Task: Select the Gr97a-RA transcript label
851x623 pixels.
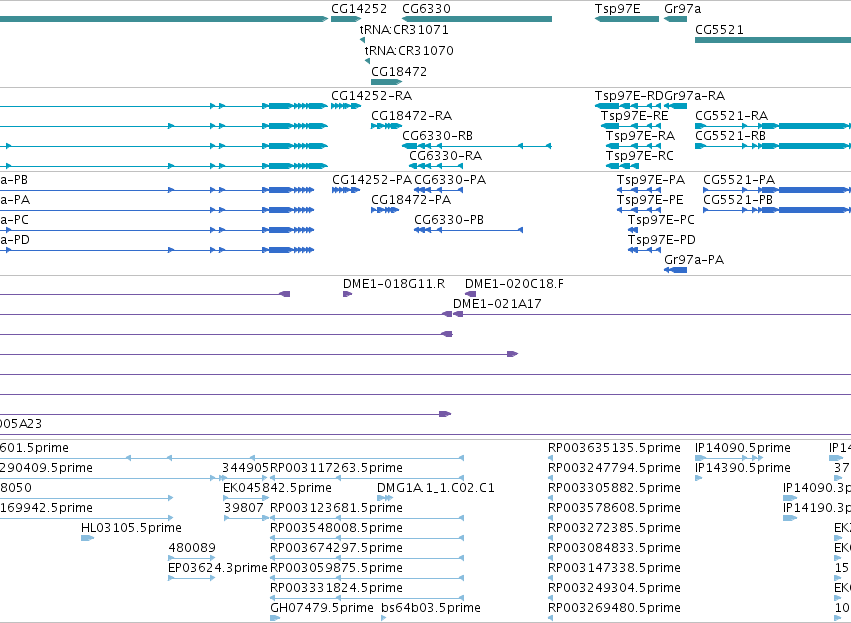Action: [695, 96]
